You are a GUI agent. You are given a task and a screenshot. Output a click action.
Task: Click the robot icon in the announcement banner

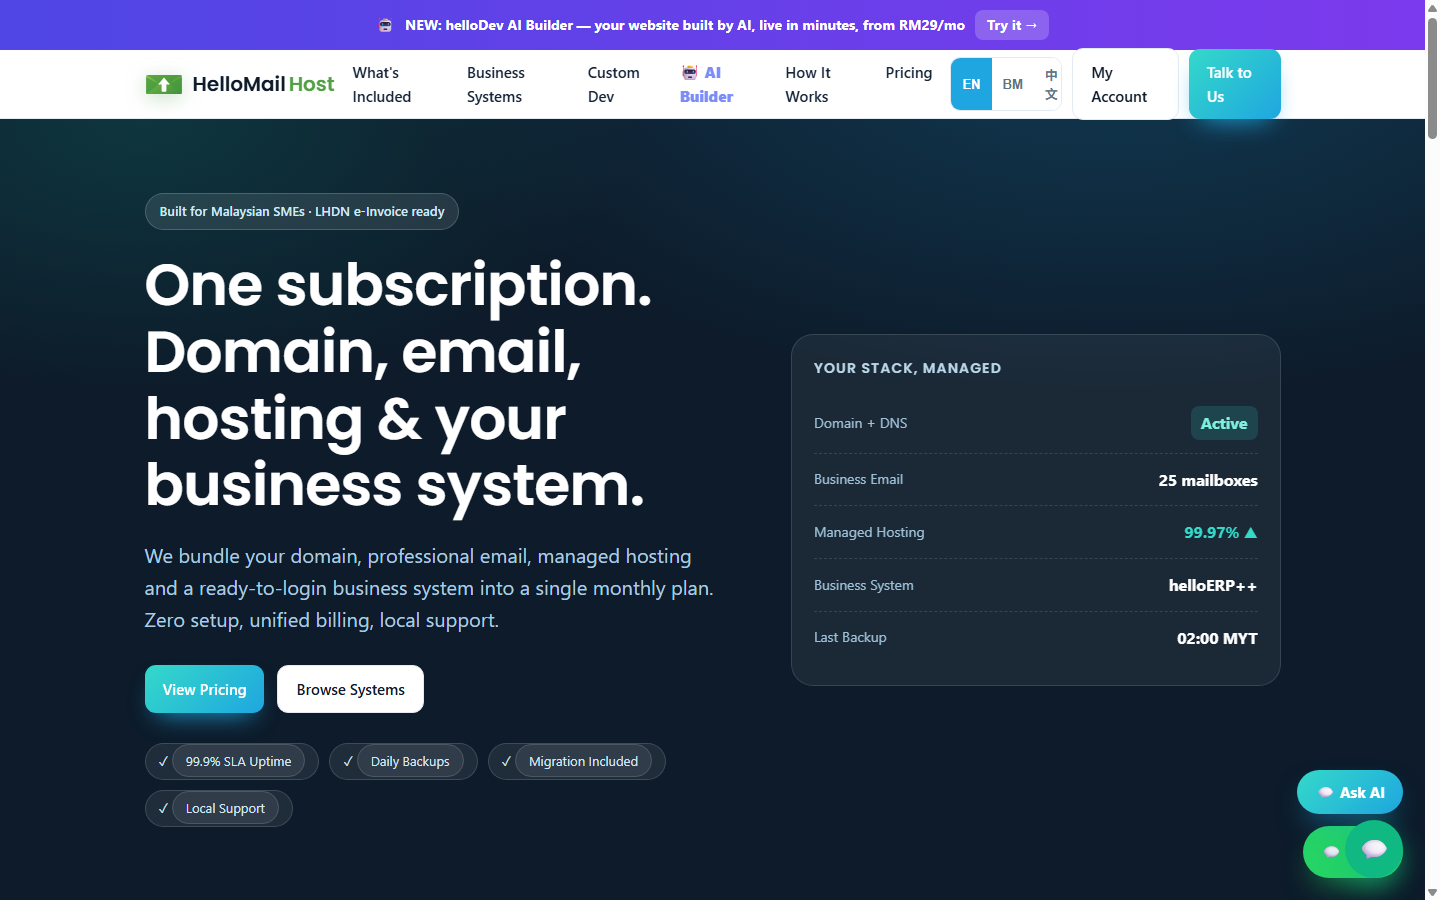[385, 25]
